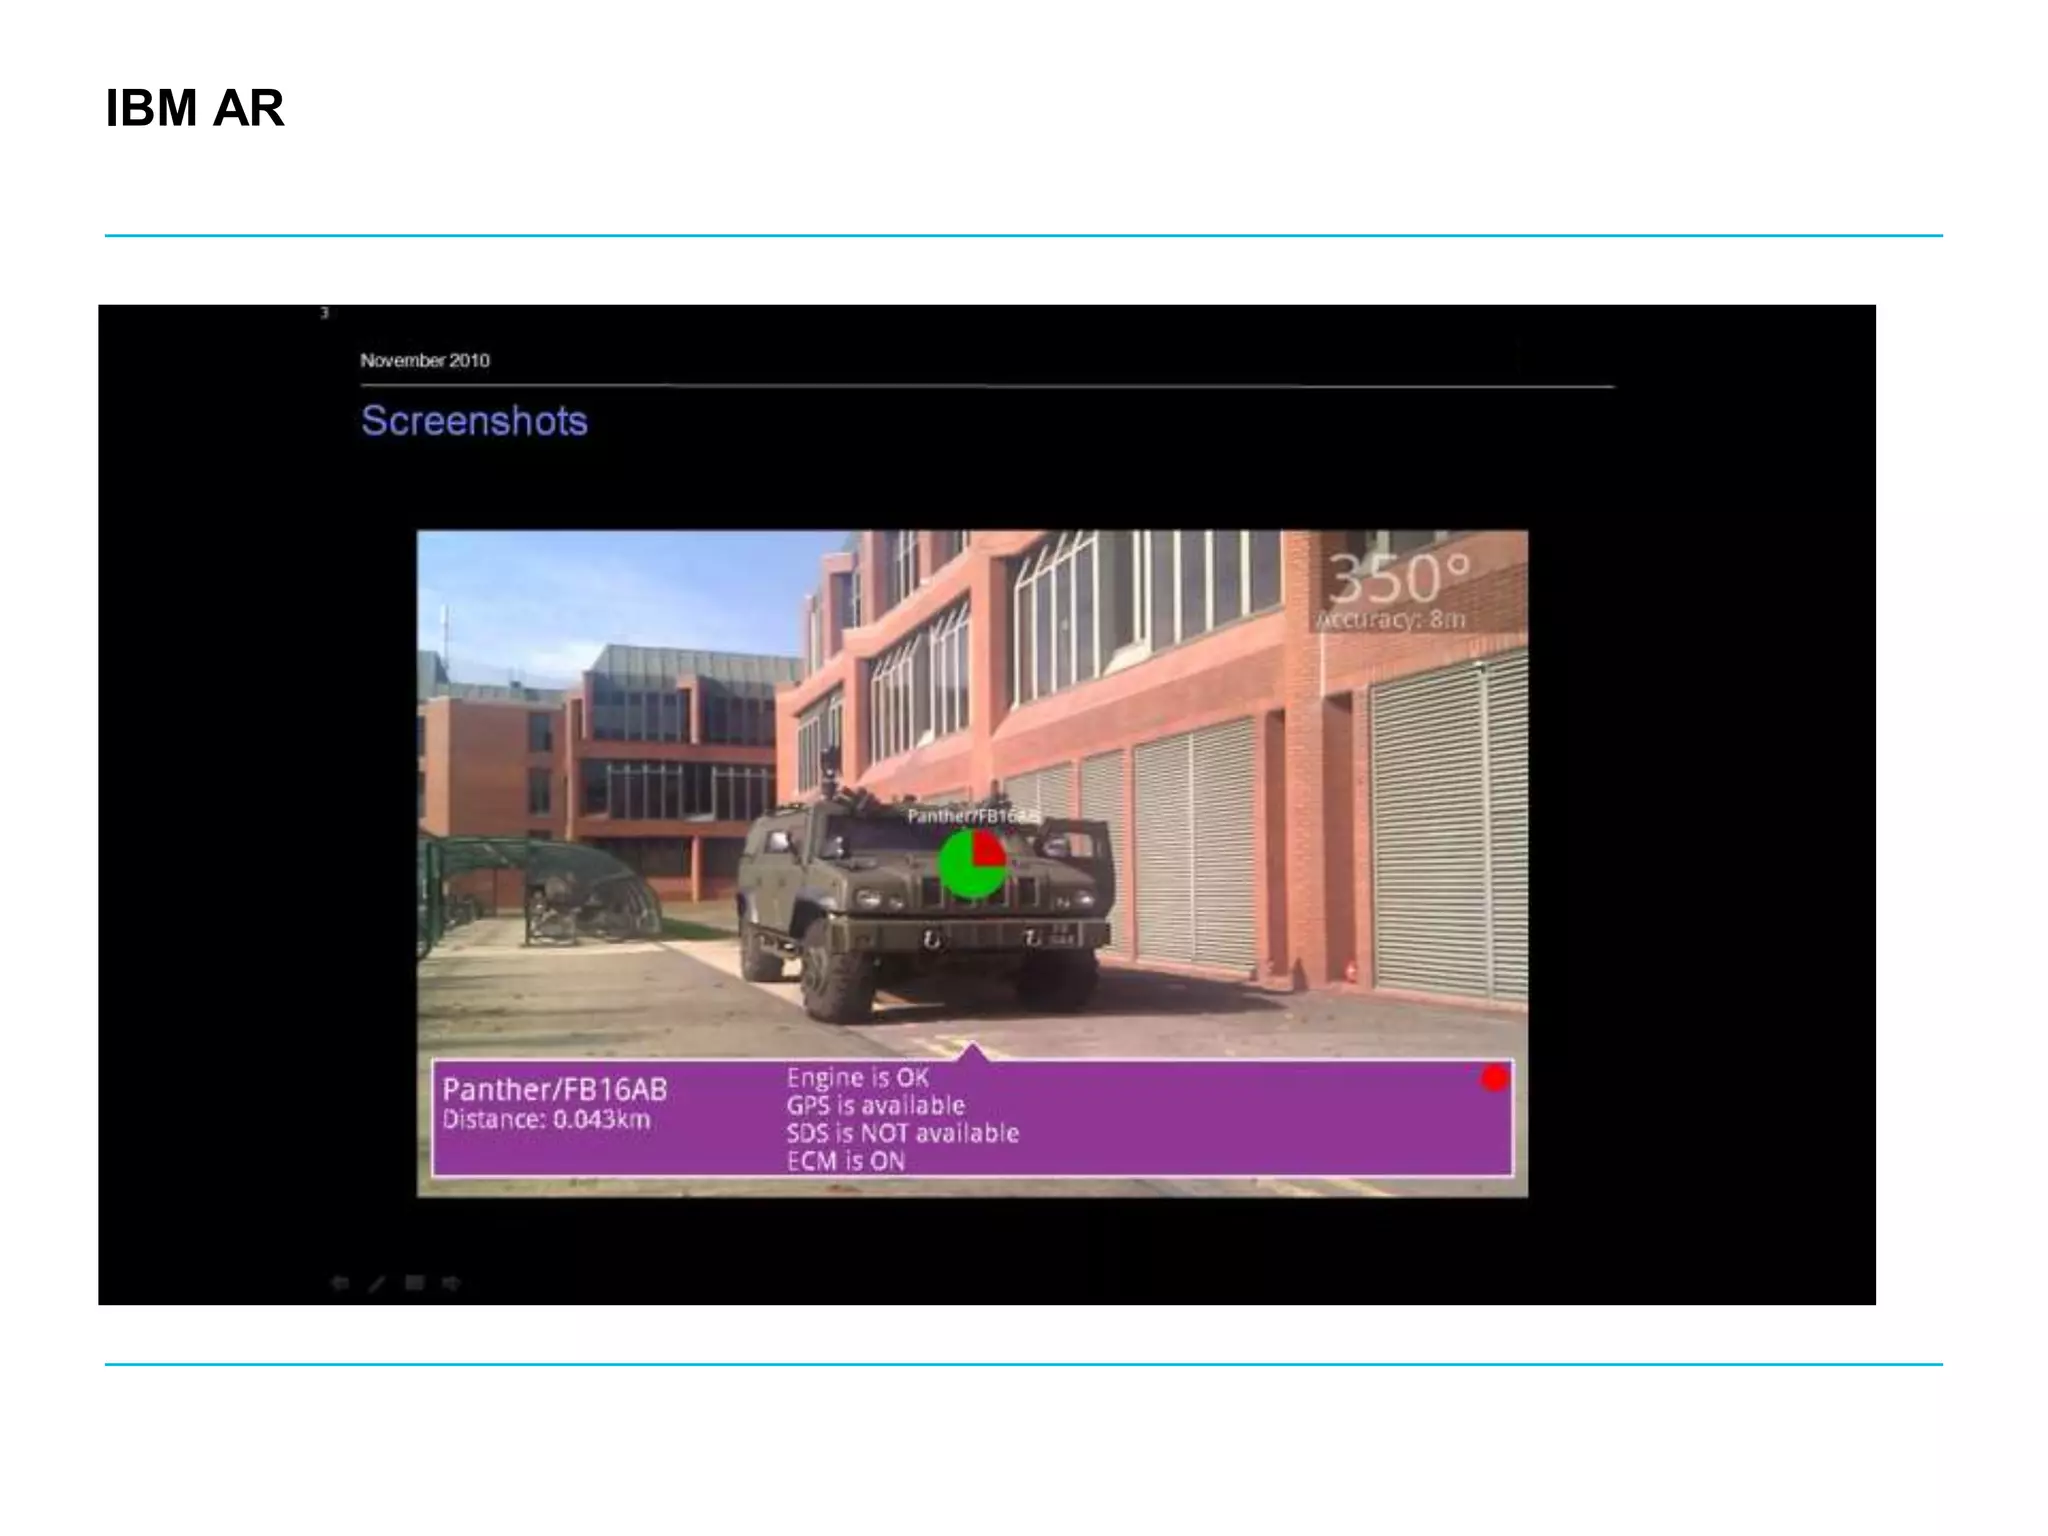Select the pen annotation tool icon
The width and height of the screenshot is (2048, 1536).
point(377,1283)
